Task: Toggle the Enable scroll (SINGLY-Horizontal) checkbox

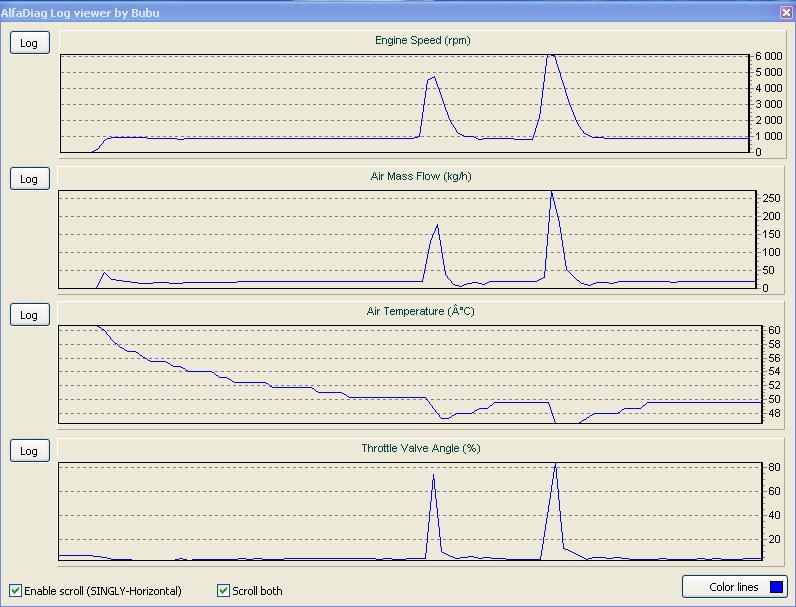Action: pyautogui.click(x=16, y=590)
